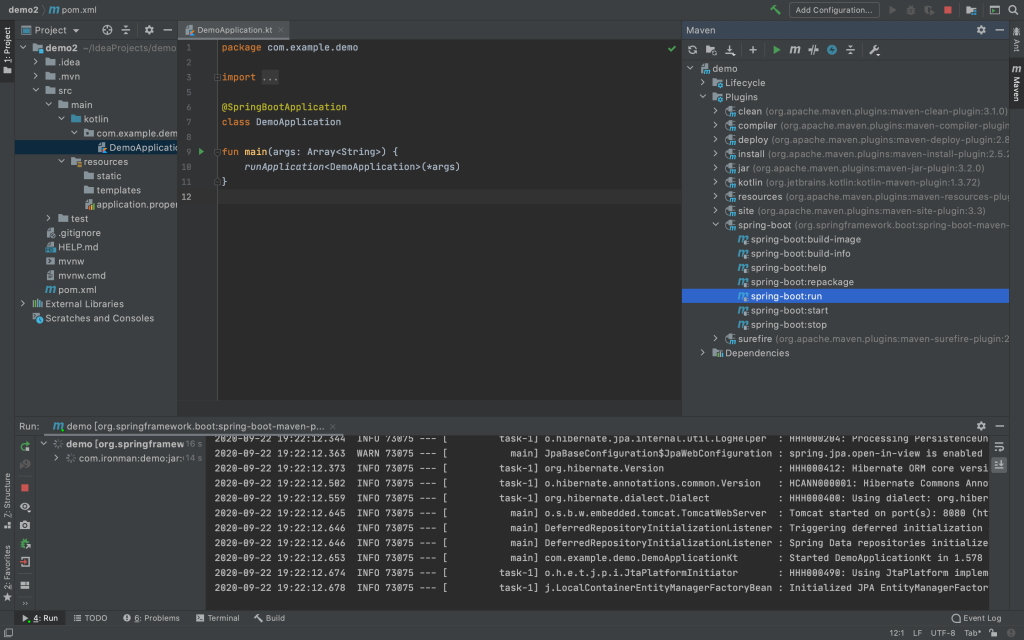Viewport: 1024px width, 640px height.
Task: Open Project Structure icon in top toolbar
Action: [x=971, y=10]
